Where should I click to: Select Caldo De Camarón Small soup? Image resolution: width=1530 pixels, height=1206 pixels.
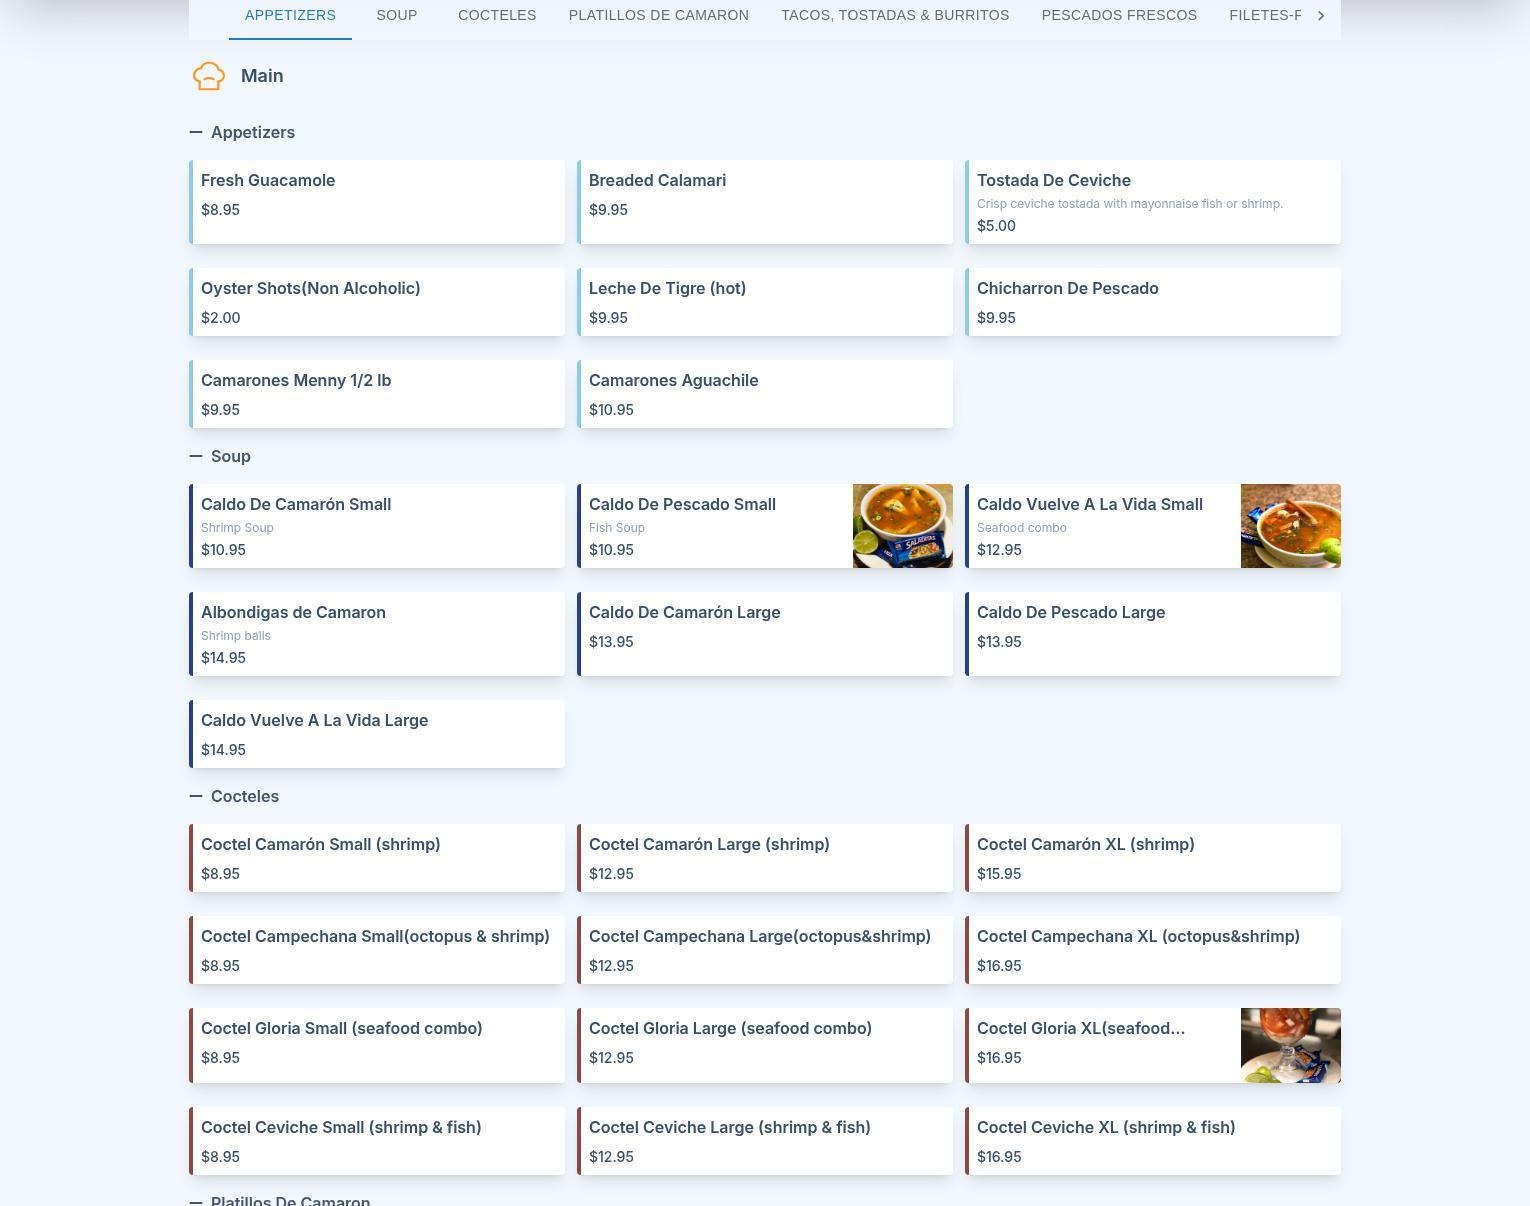click(x=377, y=526)
